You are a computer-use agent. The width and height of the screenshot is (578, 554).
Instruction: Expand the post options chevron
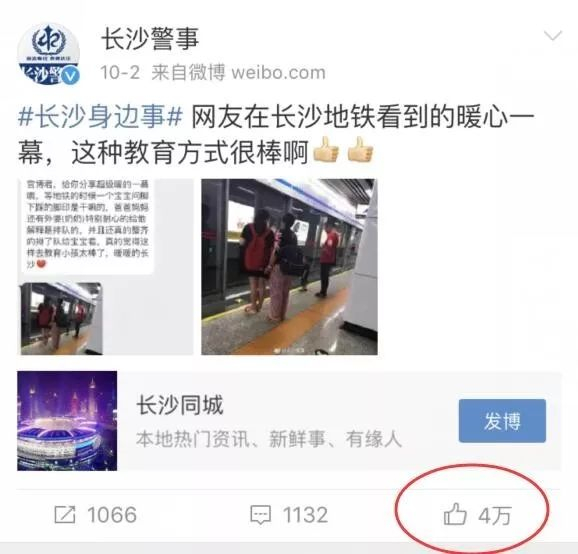(x=553, y=35)
